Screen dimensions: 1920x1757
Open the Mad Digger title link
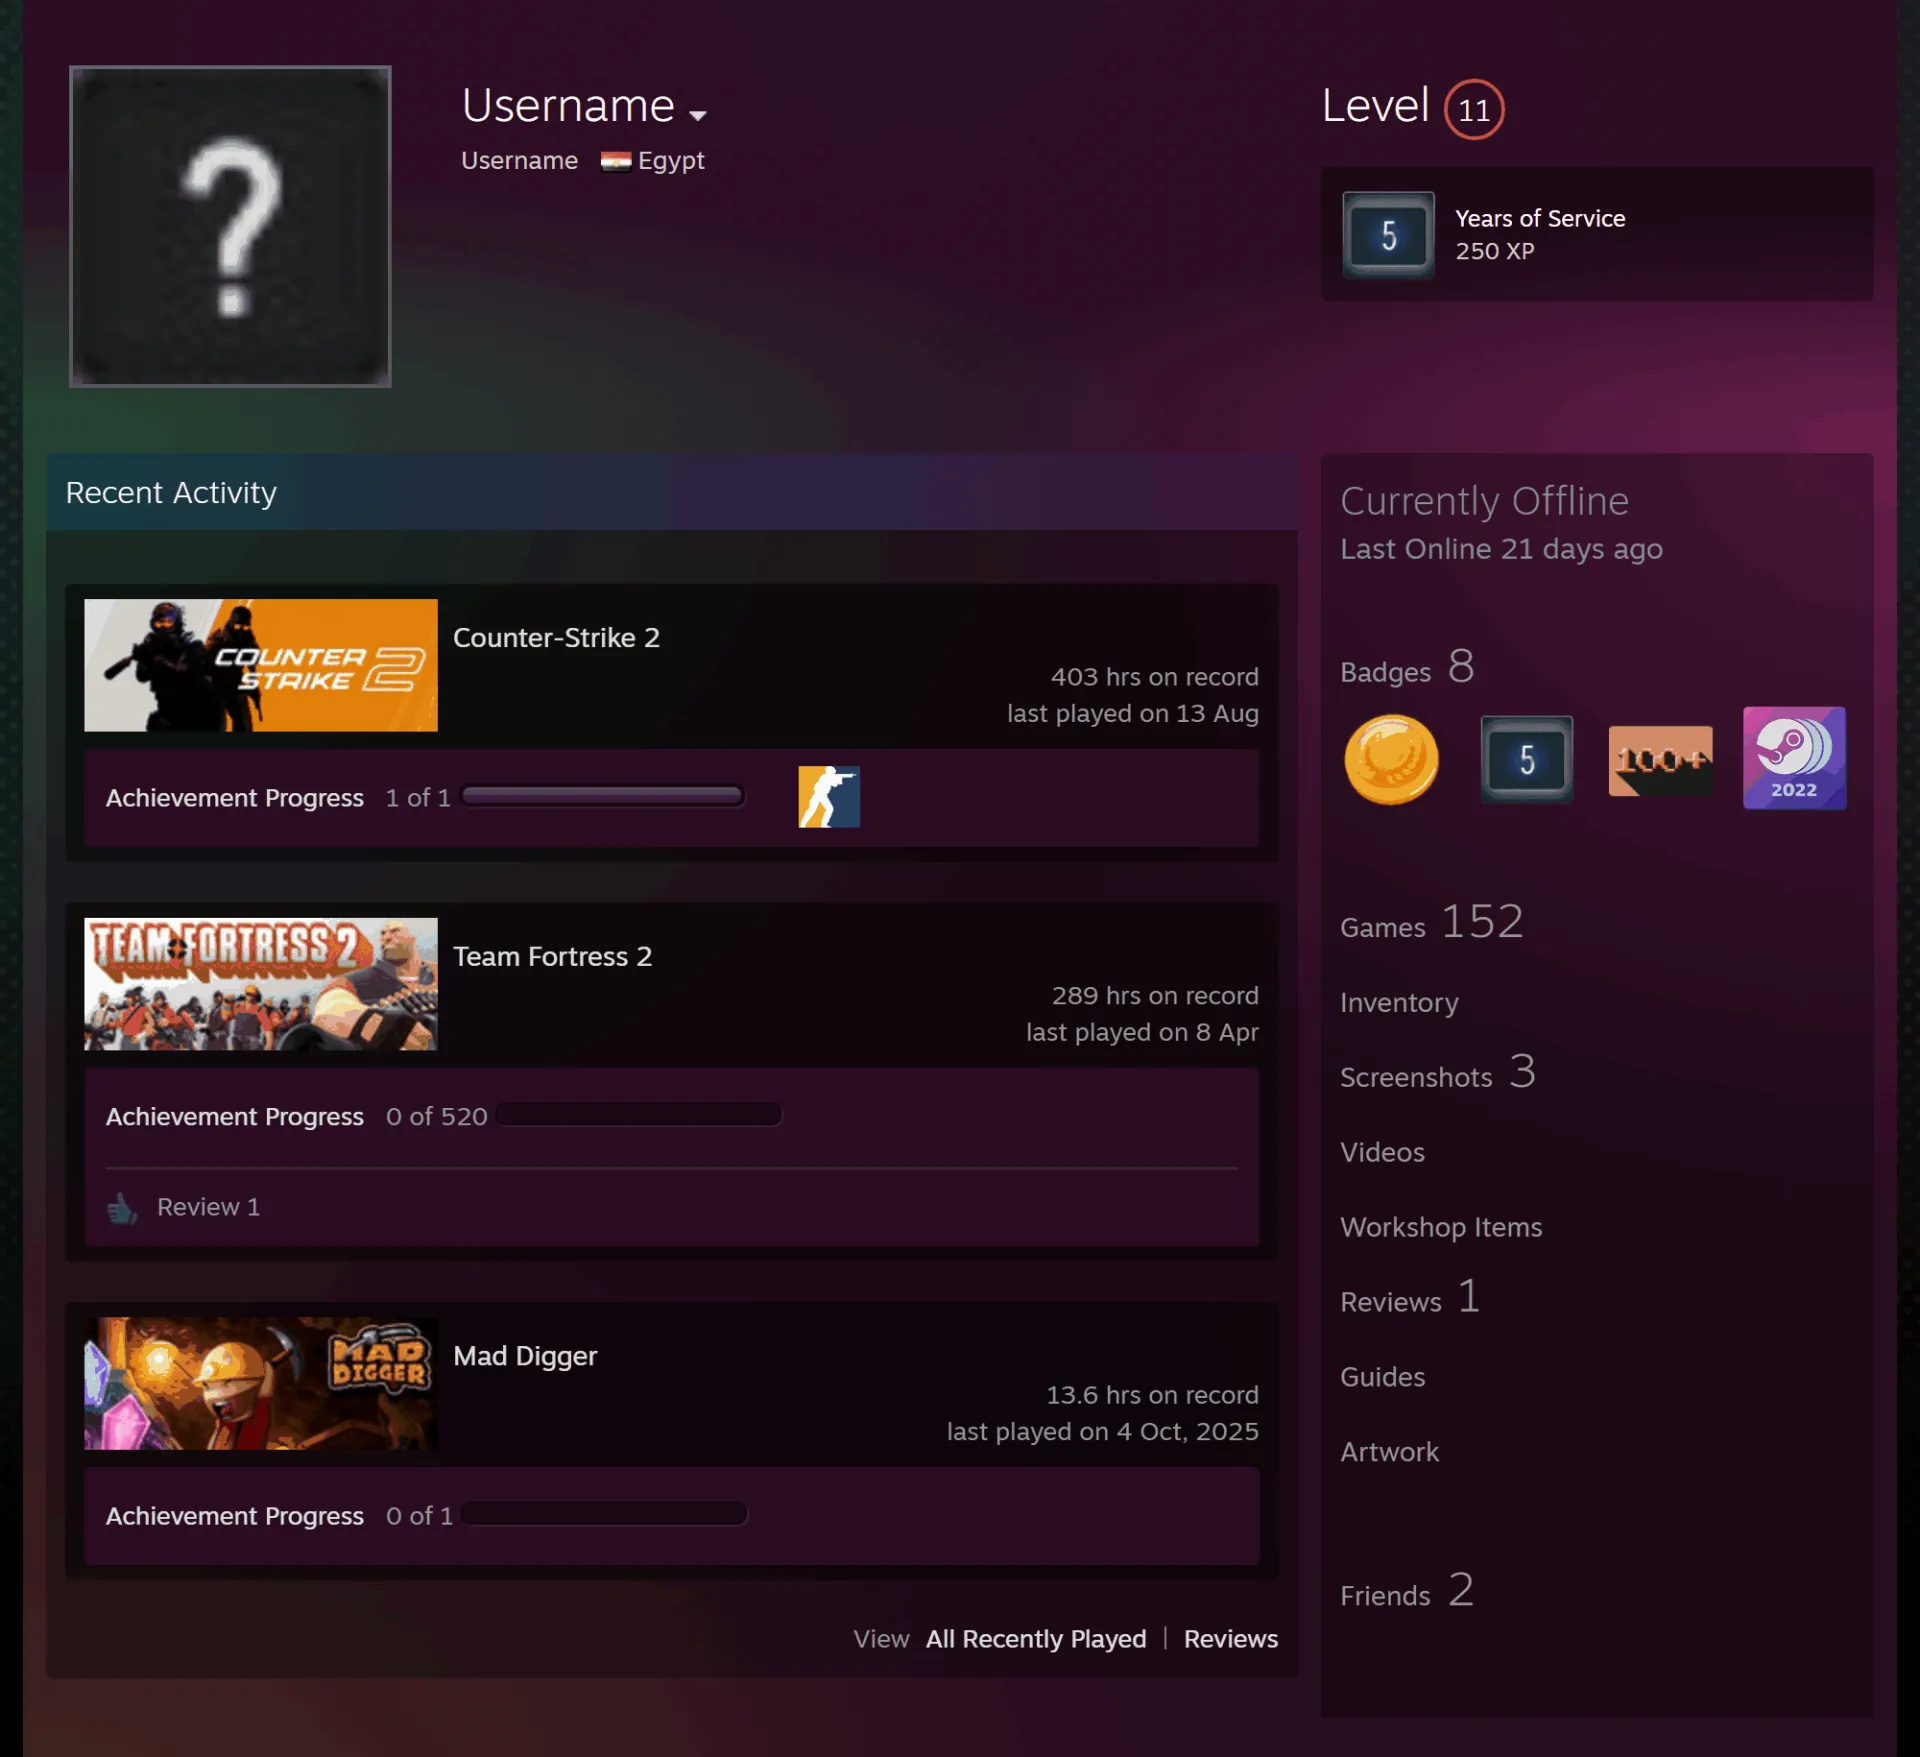(x=525, y=1356)
